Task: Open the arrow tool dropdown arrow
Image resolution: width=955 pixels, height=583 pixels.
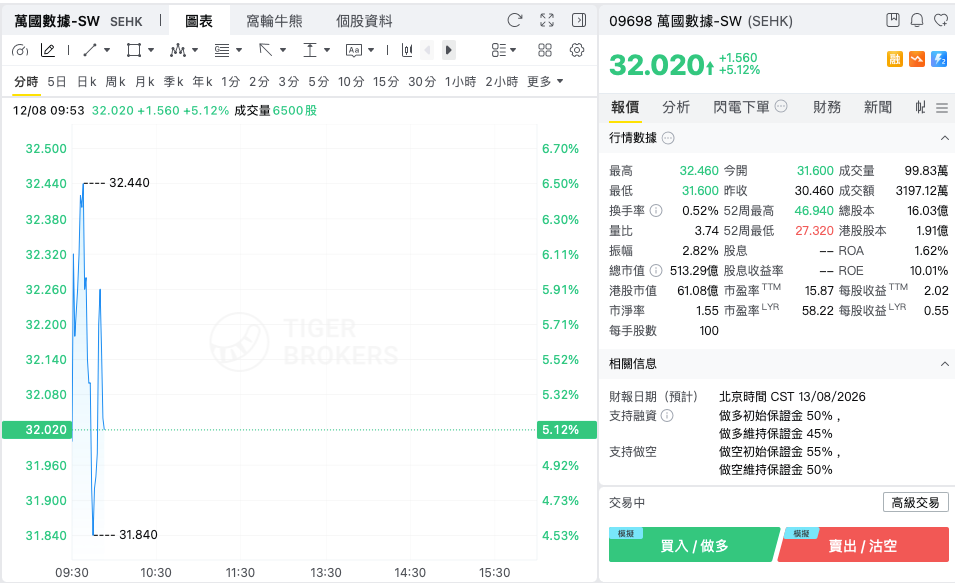Action: (x=283, y=50)
